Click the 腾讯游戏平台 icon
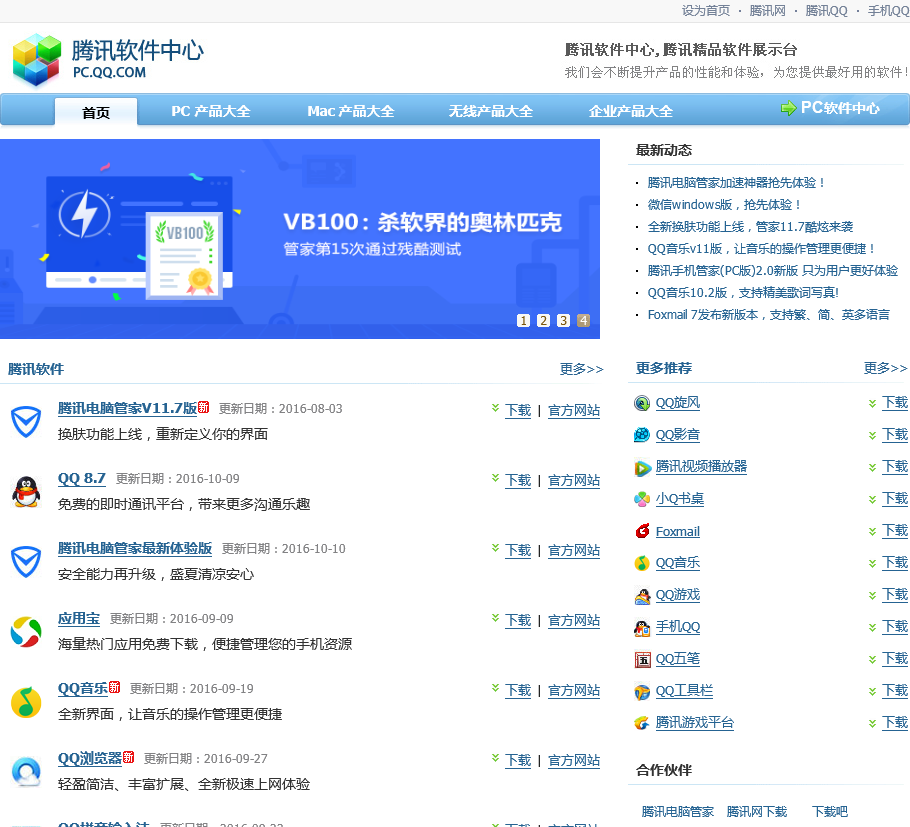The width and height of the screenshot is (910, 827). (642, 723)
